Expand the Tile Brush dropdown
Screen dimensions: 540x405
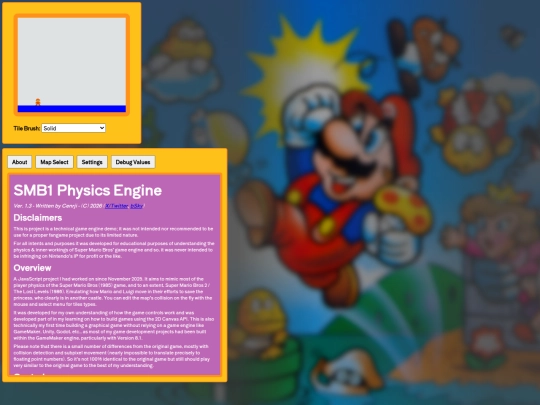click(x=73, y=128)
